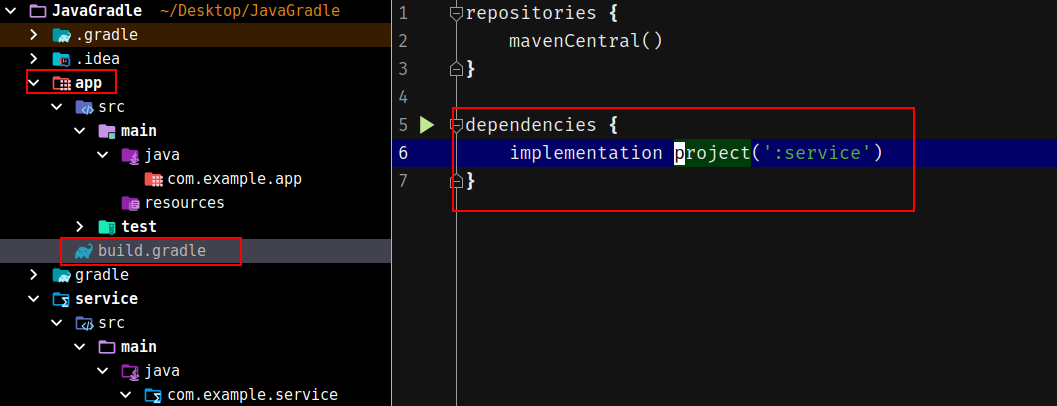This screenshot has height=406, width=1057.
Task: Click the com.example.app package icon
Action: (153, 179)
